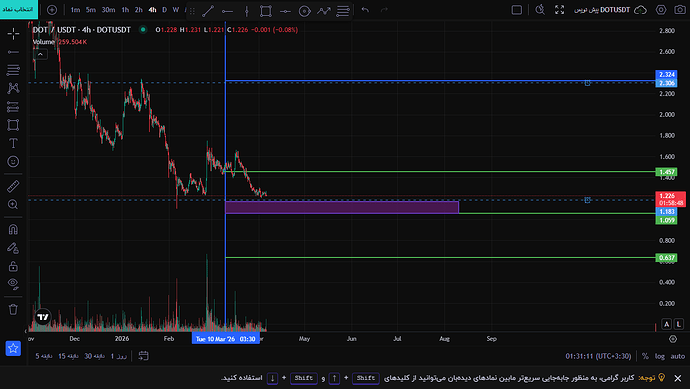Take a chart snapshot with camera icon
The image size is (690, 389).
(x=680, y=10)
